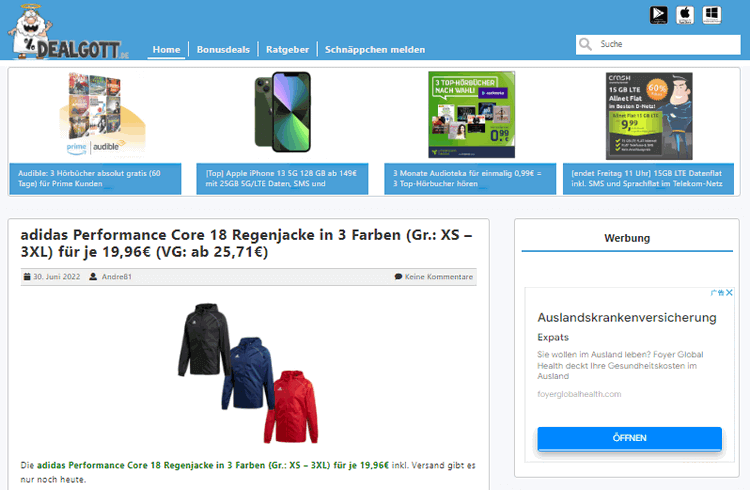Open the author link Andre81
Image resolution: width=750 pixels, height=490 pixels.
tap(117, 277)
